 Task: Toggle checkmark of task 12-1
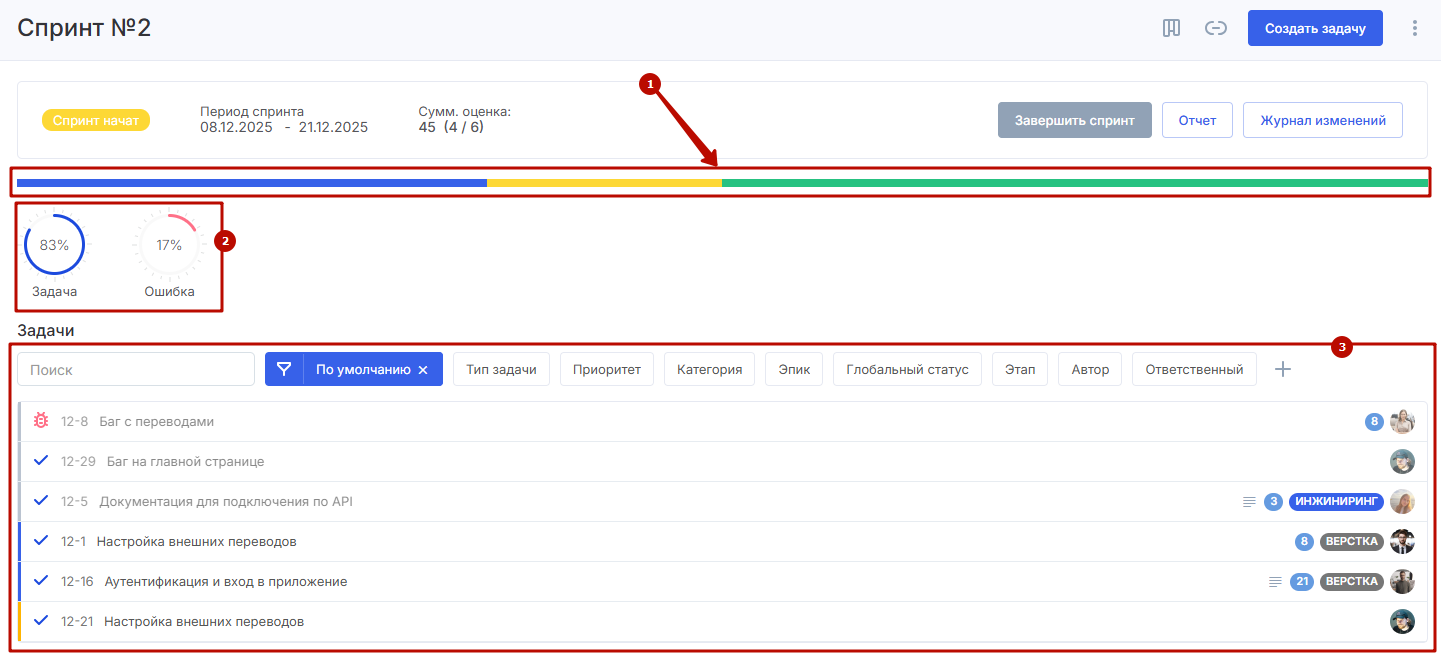41,541
